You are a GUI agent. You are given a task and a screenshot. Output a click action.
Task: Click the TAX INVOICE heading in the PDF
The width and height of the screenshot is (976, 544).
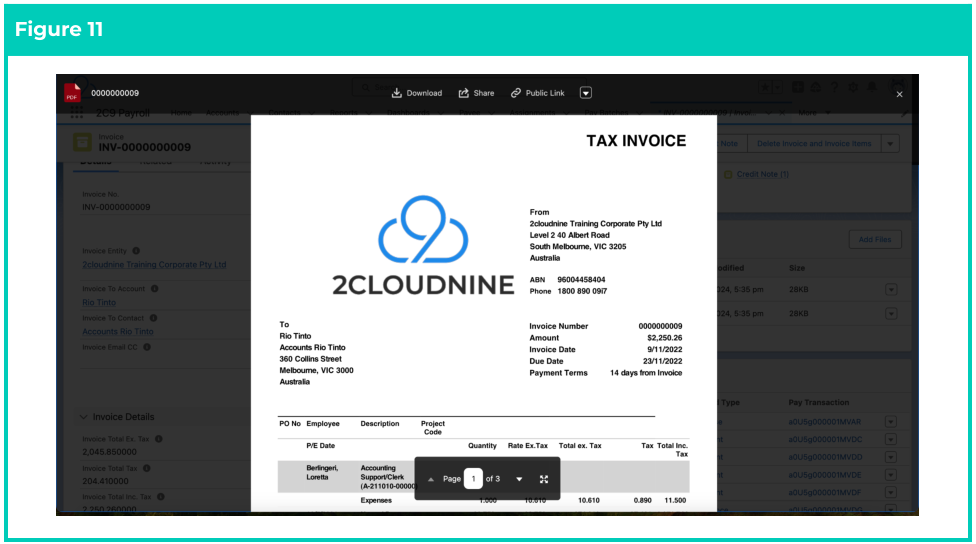[636, 141]
